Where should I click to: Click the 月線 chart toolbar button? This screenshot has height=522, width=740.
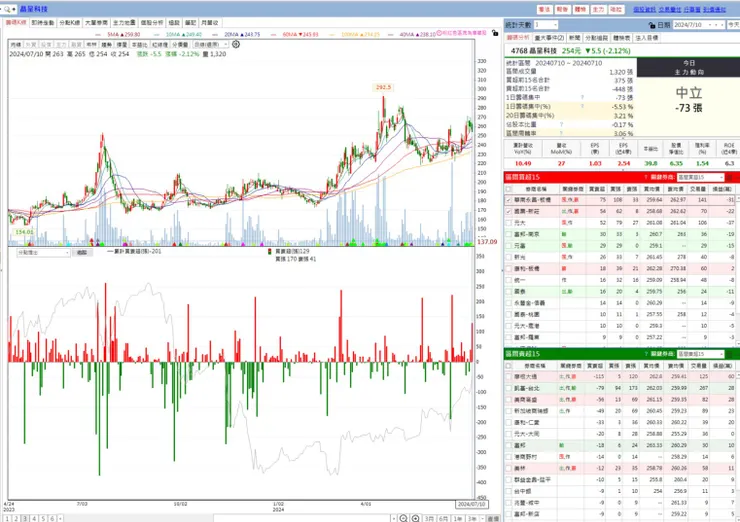pyautogui.click(x=16, y=44)
